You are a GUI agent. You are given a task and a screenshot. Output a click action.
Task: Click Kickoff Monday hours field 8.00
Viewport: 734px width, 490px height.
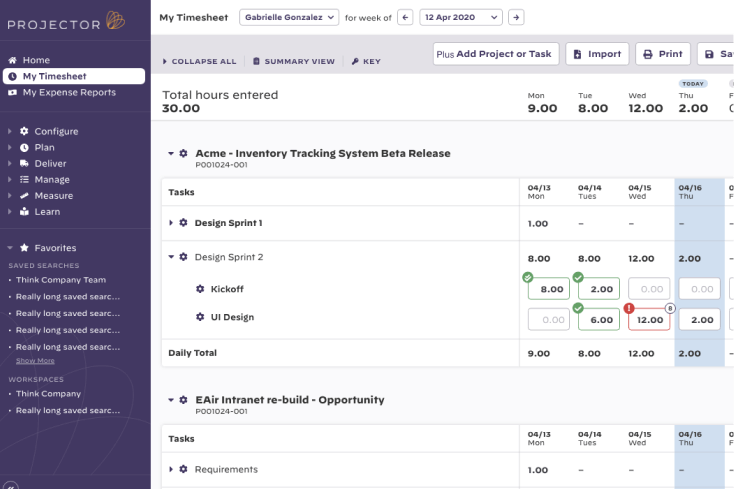click(549, 289)
